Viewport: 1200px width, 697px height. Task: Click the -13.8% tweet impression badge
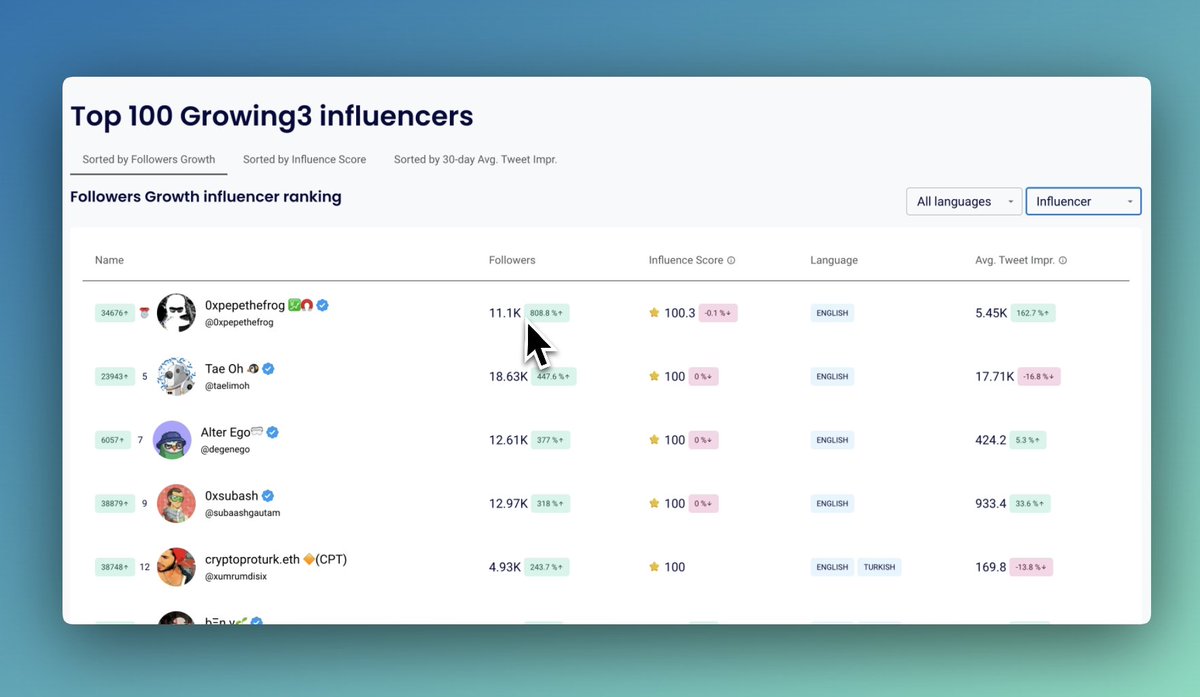click(x=1031, y=567)
